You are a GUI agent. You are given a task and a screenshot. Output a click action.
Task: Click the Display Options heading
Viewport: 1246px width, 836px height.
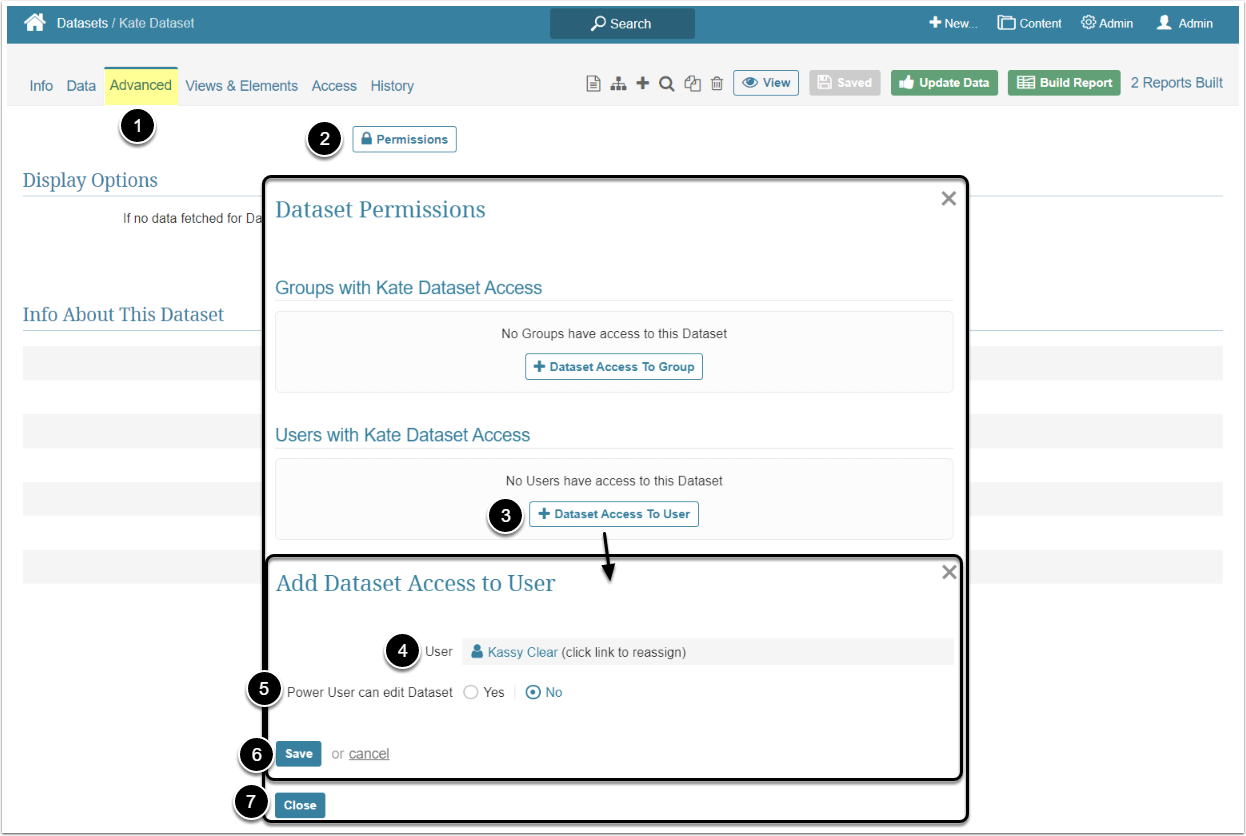click(90, 181)
